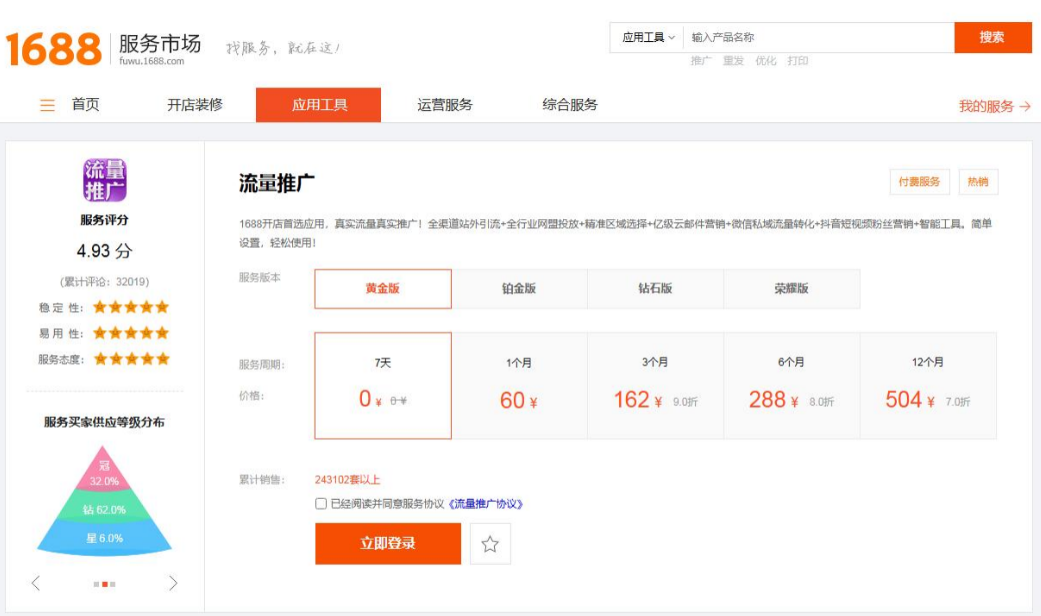Image resolution: width=1041 pixels, height=616 pixels.
Task: Click the 1688 logo
Action: click(x=54, y=48)
